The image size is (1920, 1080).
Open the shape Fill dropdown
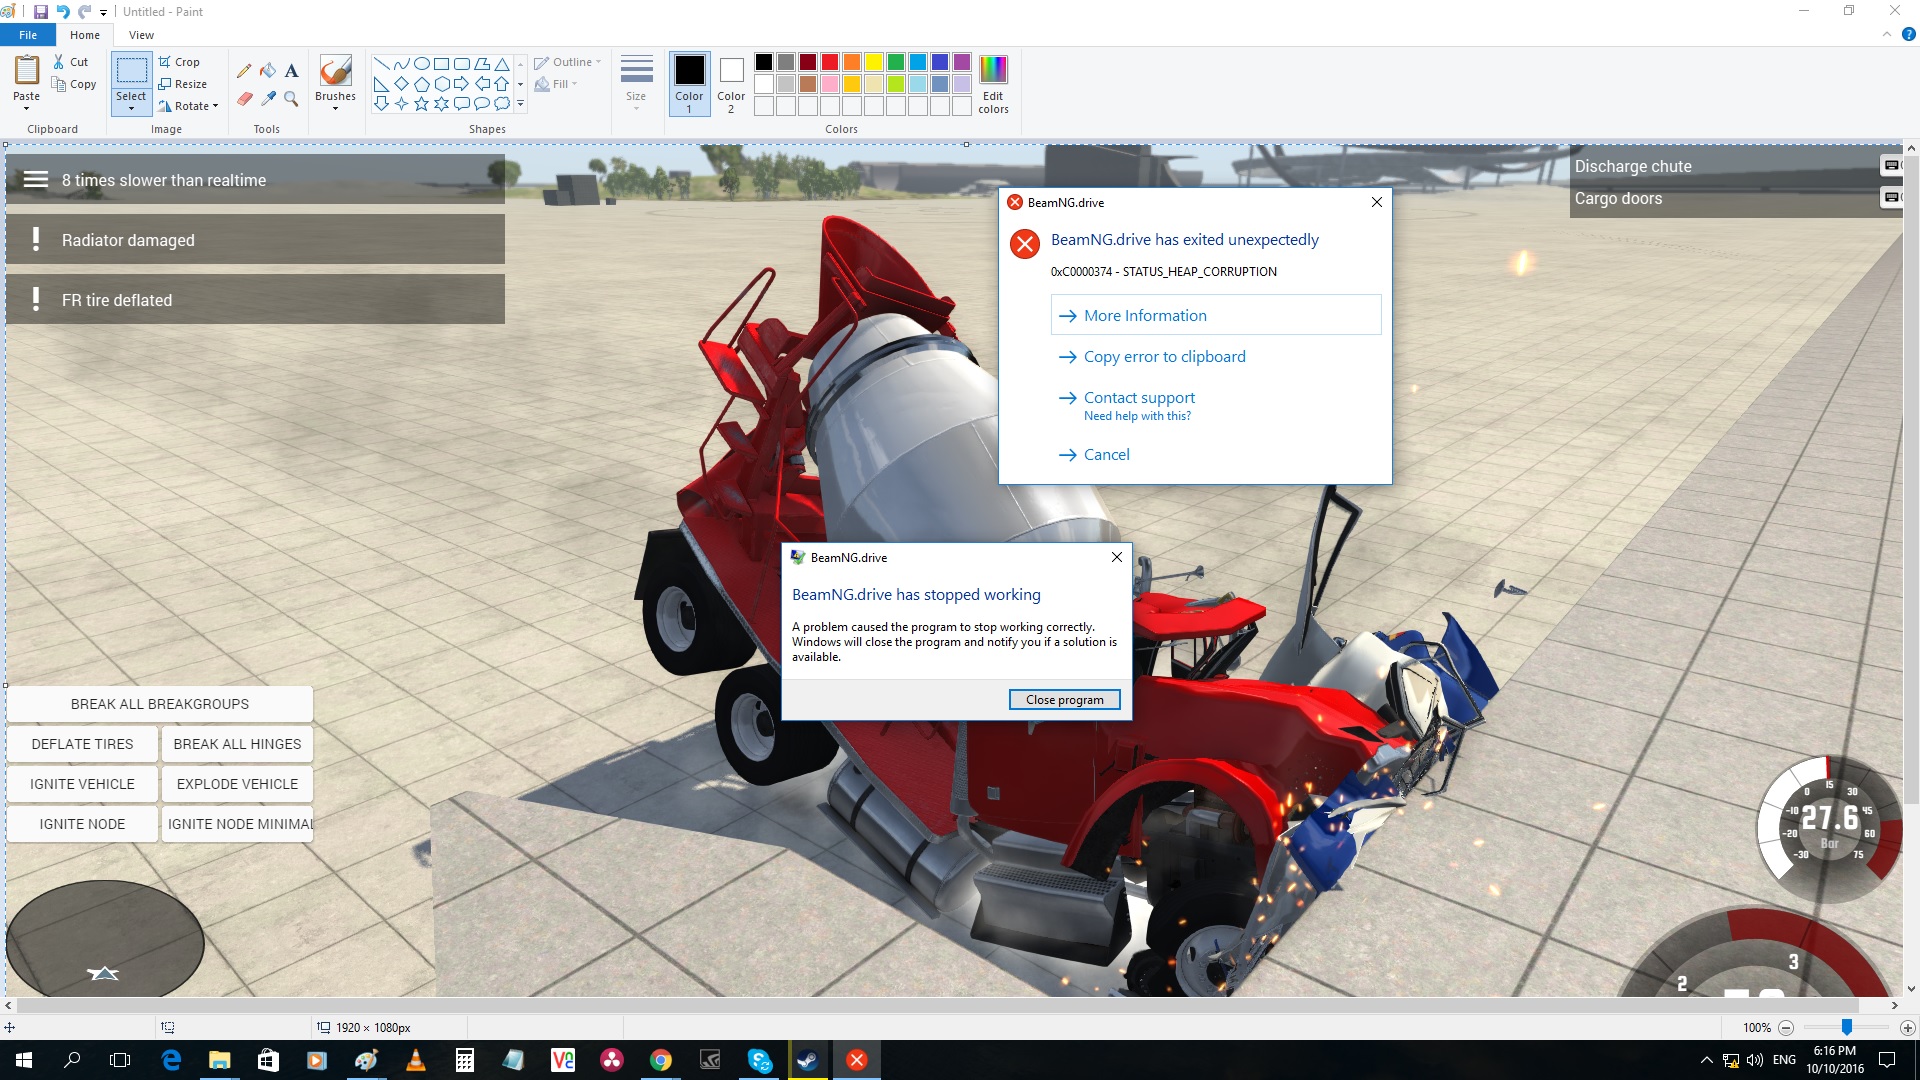[556, 84]
